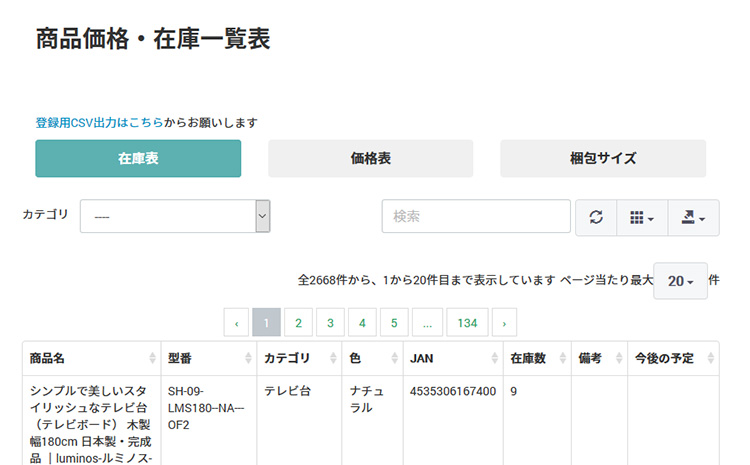The height and width of the screenshot is (465, 750).
Task: Sort by 型番 column arrows
Action: click(x=248, y=358)
